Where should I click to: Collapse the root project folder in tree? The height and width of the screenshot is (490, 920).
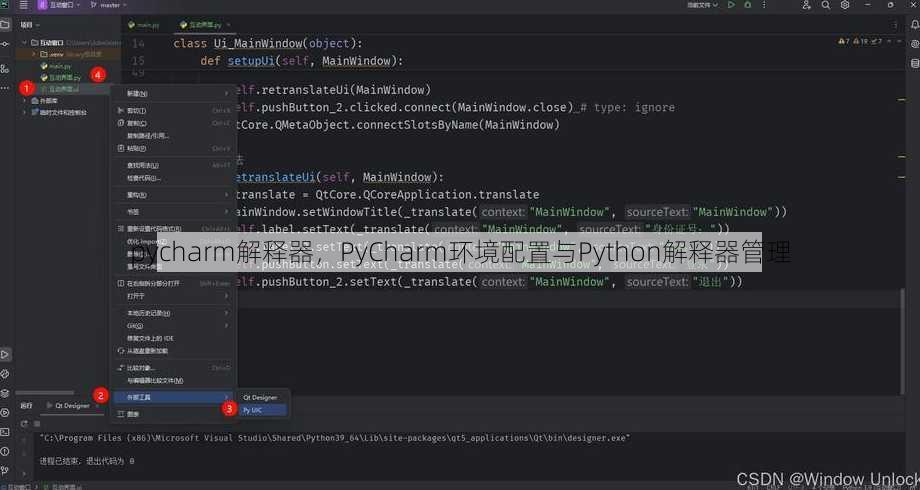pos(25,43)
